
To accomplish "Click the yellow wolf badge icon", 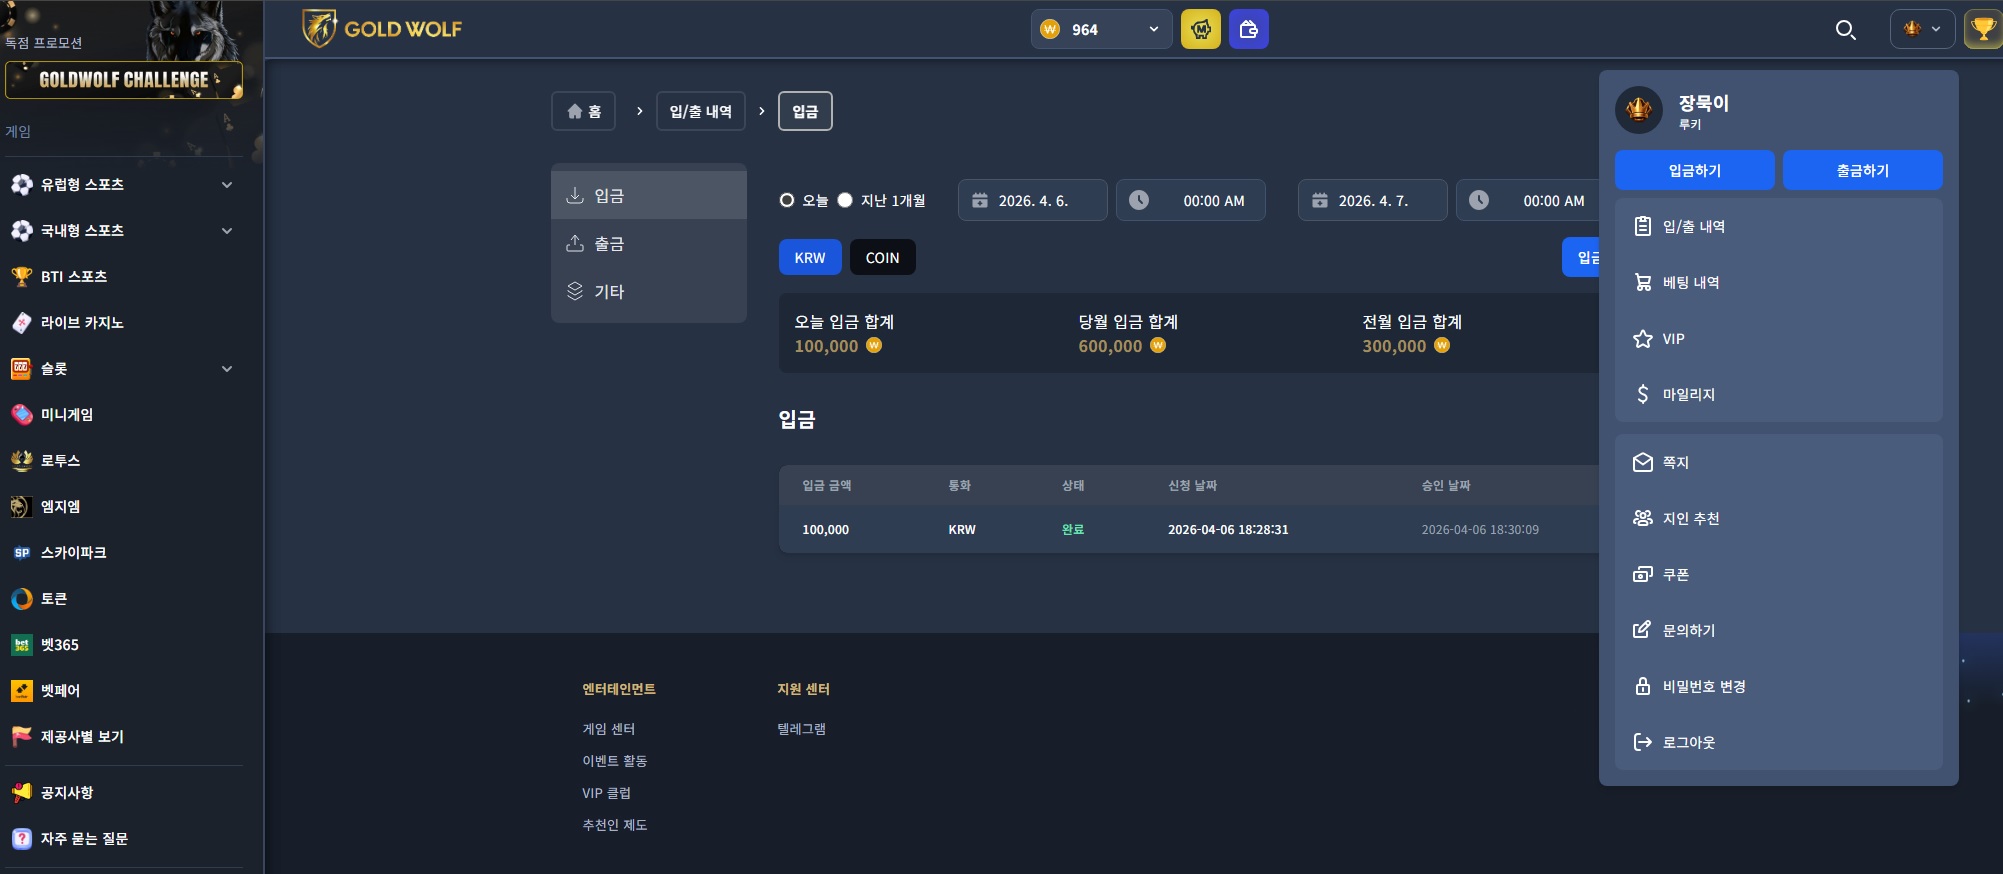I will click(1201, 29).
